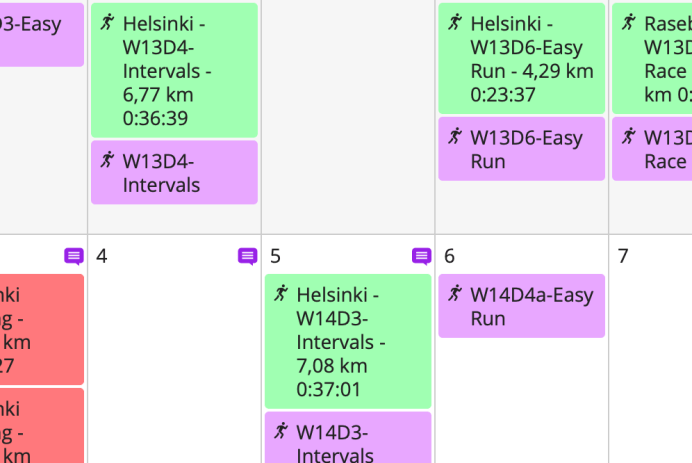The width and height of the screenshot is (692, 463).
Task: Click the purple comment icon left of day 4
Action: point(74,257)
